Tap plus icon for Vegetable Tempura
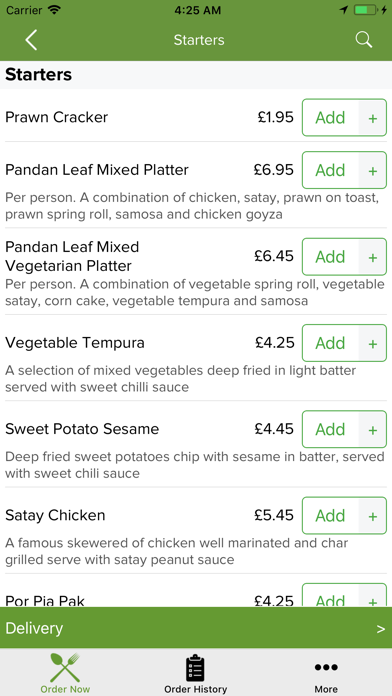 point(373,343)
